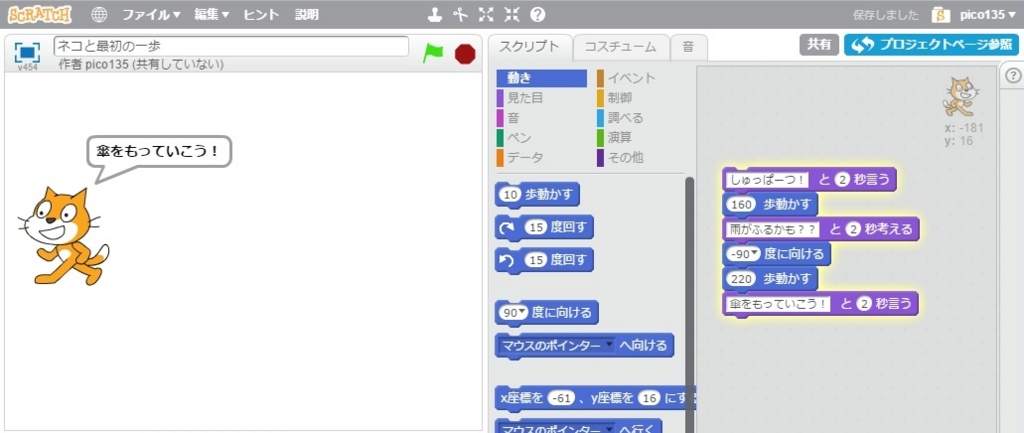Click the 共有 share button
The image size is (1024, 433).
pyautogui.click(x=819, y=44)
